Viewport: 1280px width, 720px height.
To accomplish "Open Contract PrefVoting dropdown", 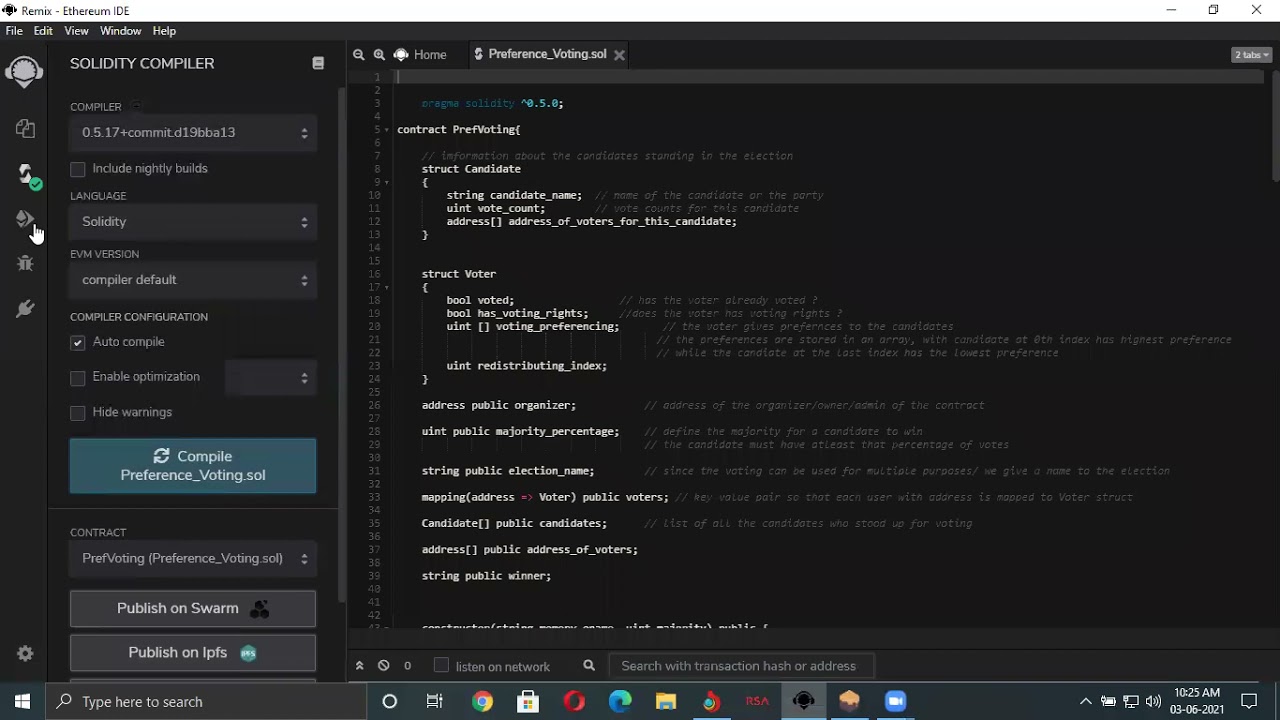I will click(x=193, y=558).
